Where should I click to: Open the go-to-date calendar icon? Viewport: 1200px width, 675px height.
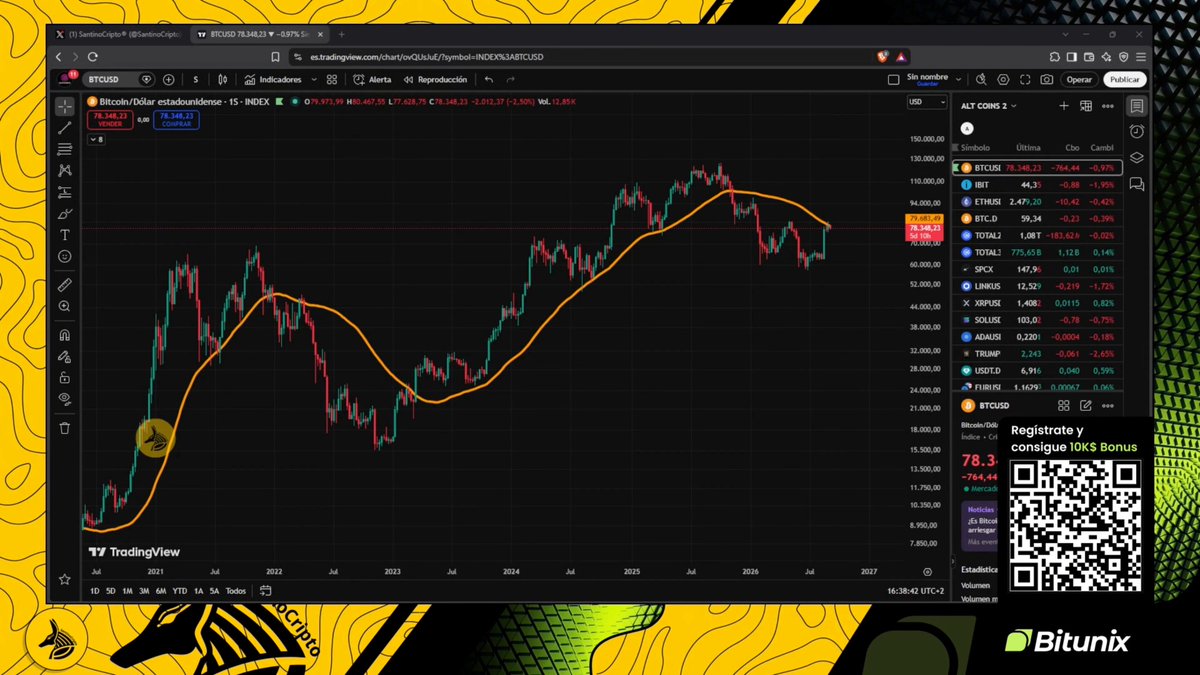267,591
